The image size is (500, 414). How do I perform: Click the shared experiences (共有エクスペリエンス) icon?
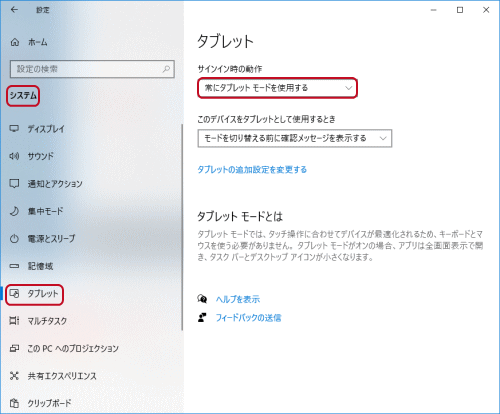pos(14,376)
